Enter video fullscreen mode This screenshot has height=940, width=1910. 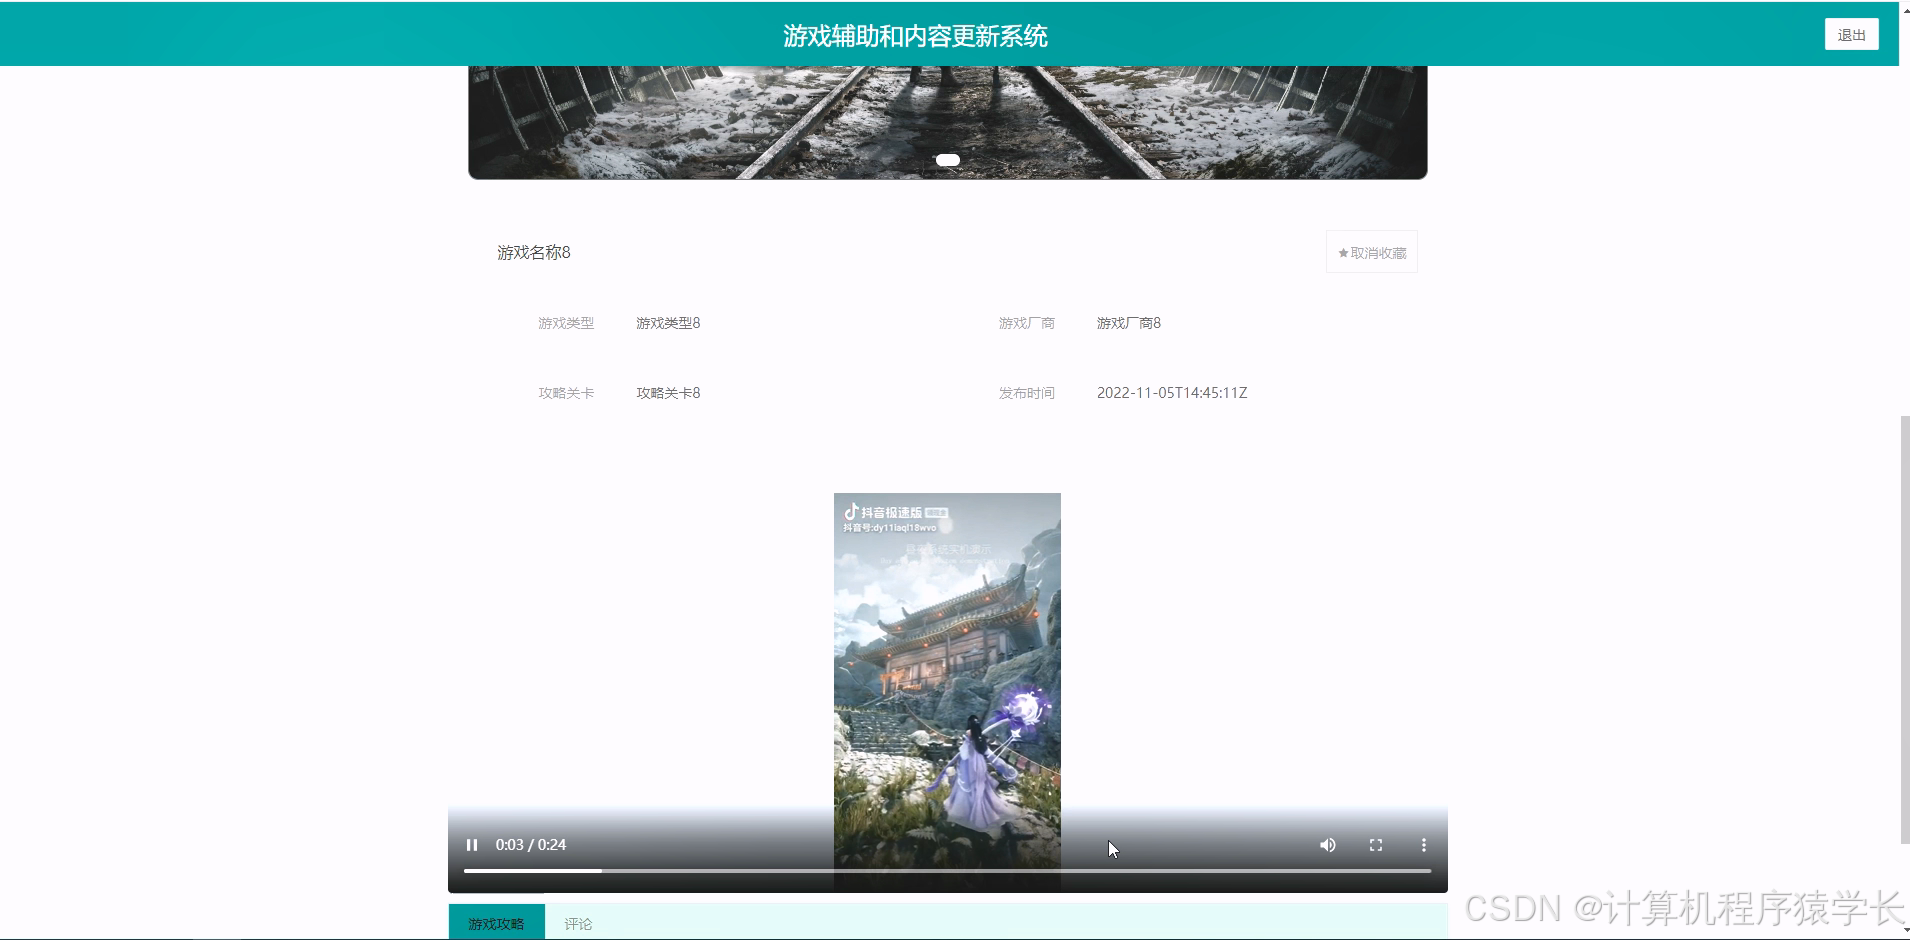1376,845
